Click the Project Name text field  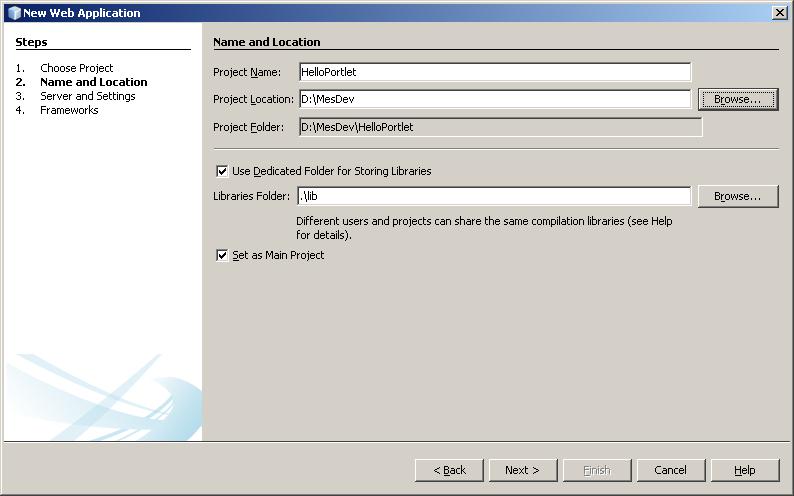click(495, 72)
